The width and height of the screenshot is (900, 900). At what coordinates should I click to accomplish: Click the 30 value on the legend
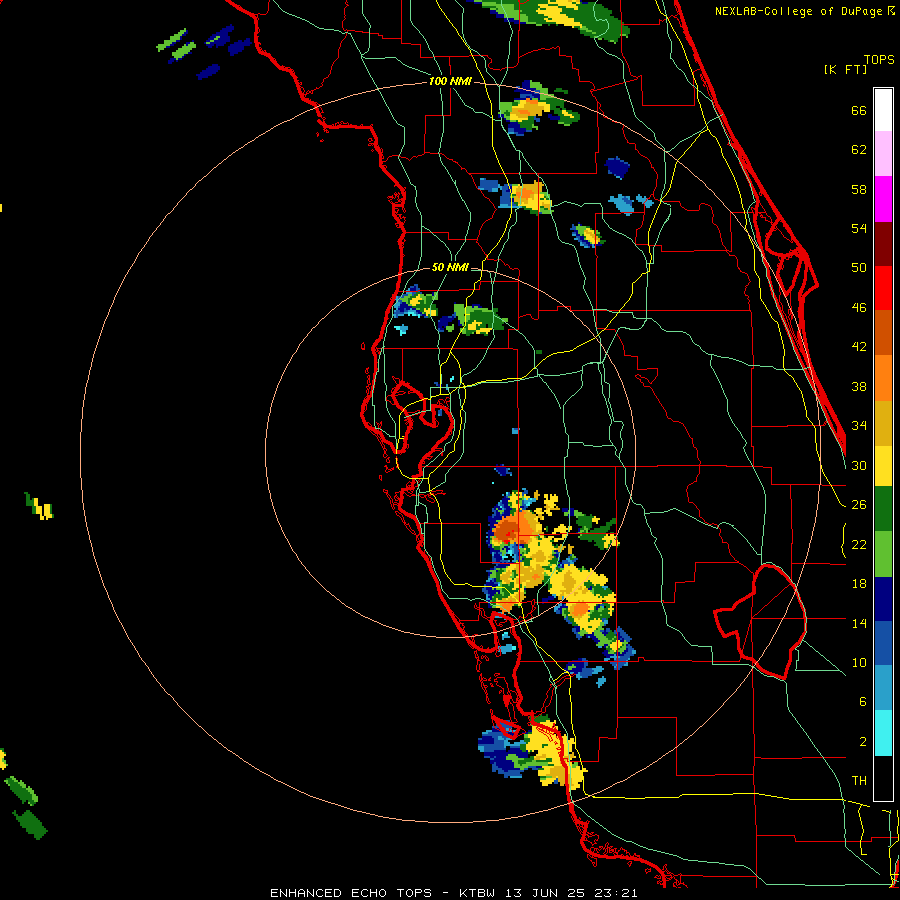pos(859,465)
